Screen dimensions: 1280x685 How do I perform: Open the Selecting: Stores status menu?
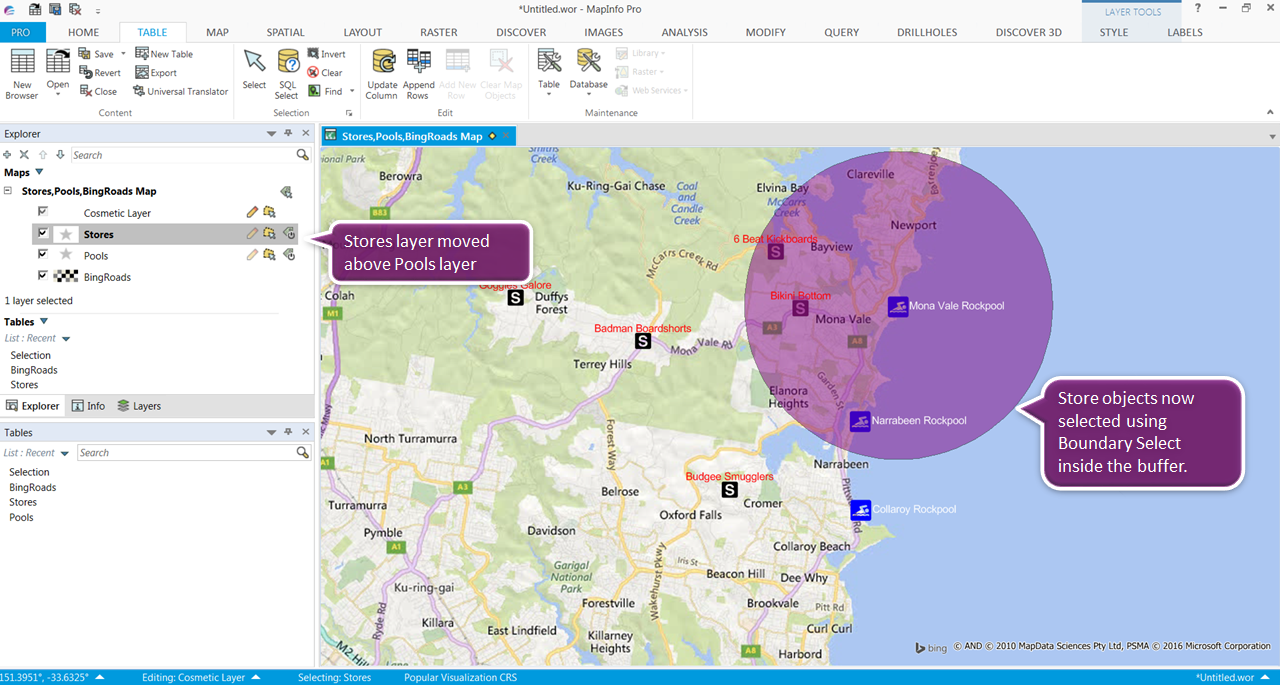pos(335,677)
